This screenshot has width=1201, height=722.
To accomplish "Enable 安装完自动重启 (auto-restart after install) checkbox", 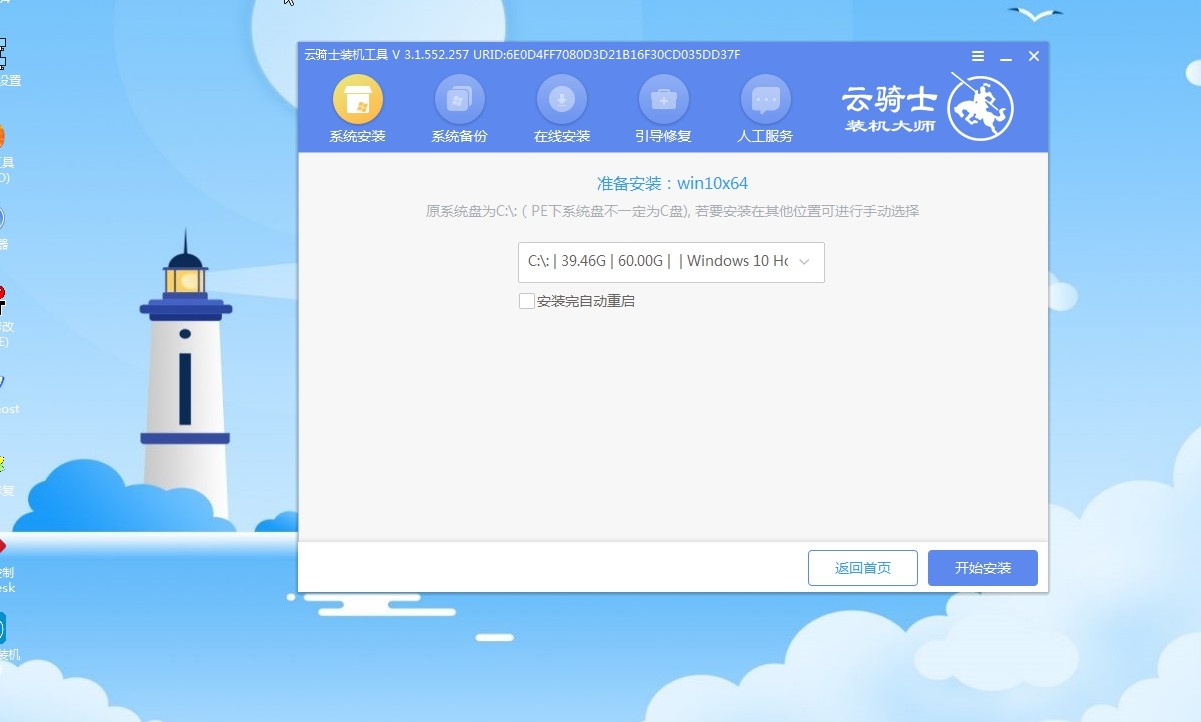I will [526, 300].
